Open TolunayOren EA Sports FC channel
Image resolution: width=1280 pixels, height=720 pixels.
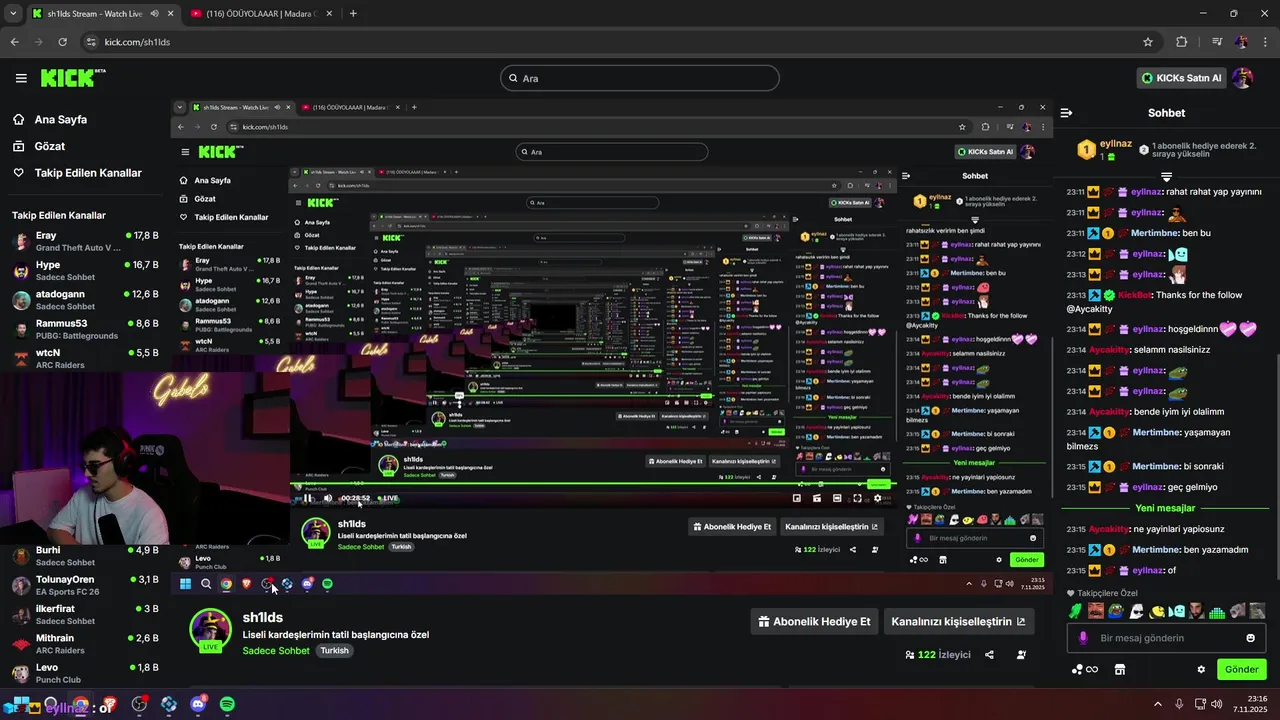pos(85,585)
